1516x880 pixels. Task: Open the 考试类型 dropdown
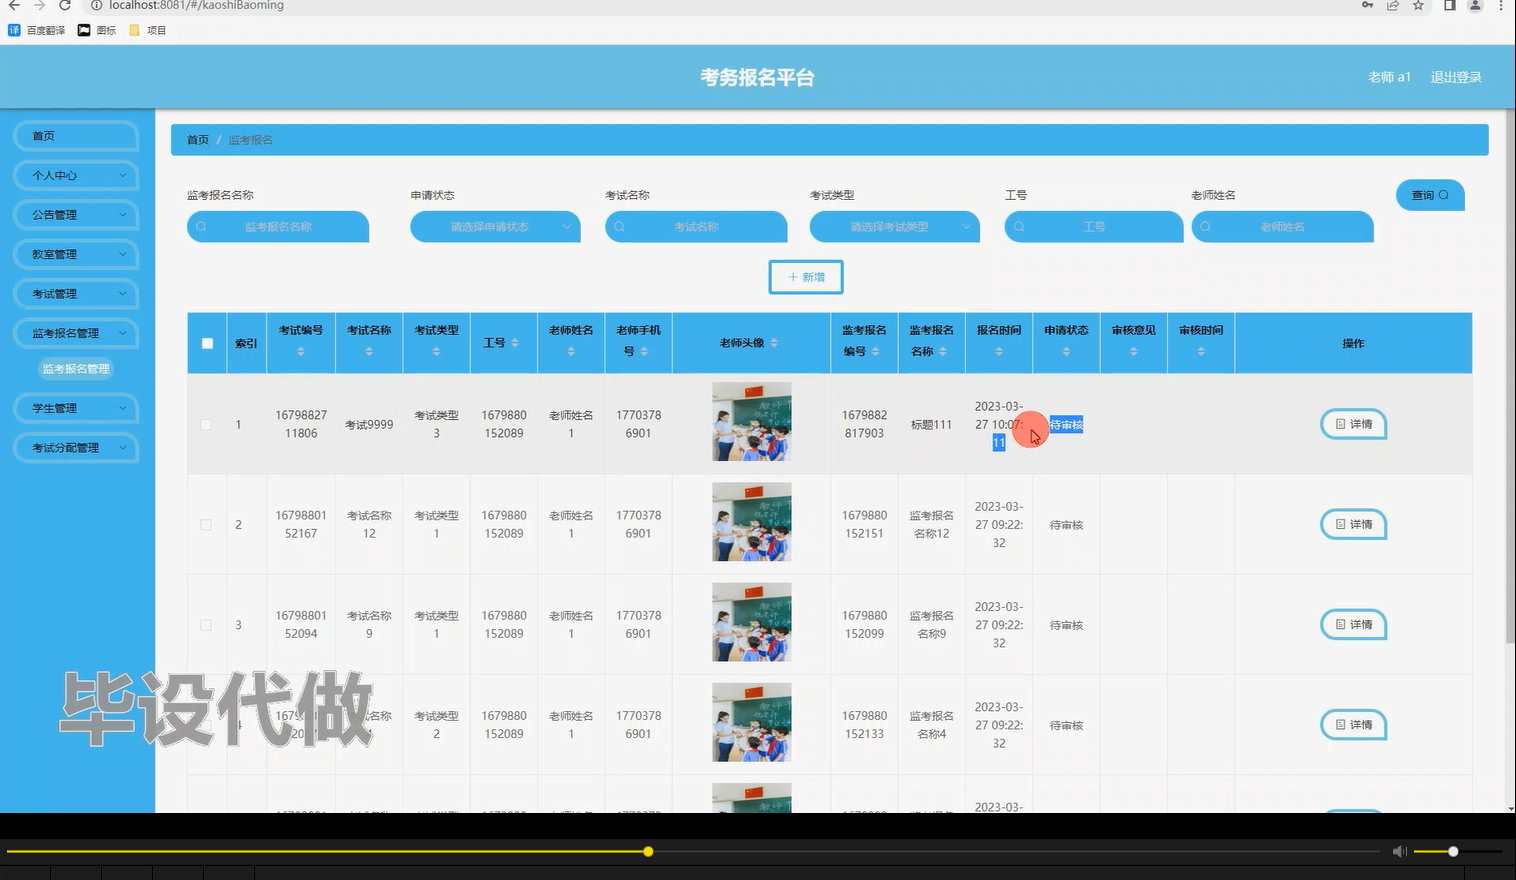click(894, 227)
